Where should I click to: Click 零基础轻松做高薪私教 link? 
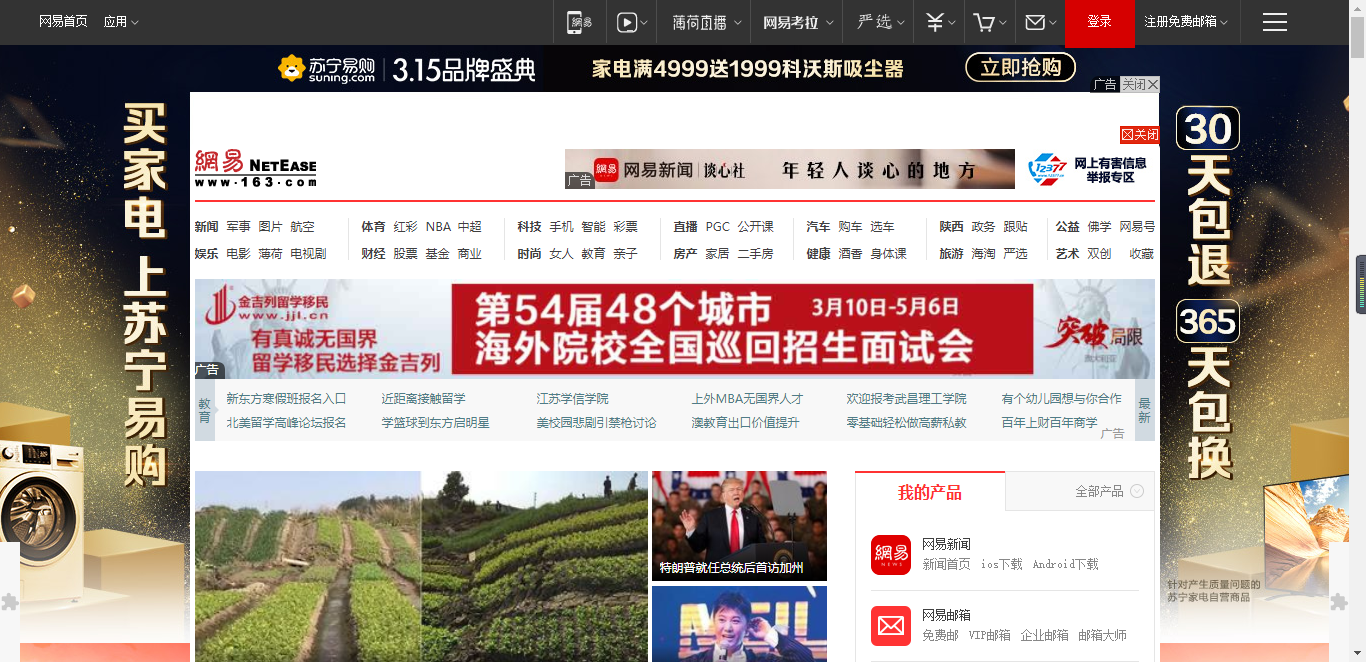pos(906,422)
